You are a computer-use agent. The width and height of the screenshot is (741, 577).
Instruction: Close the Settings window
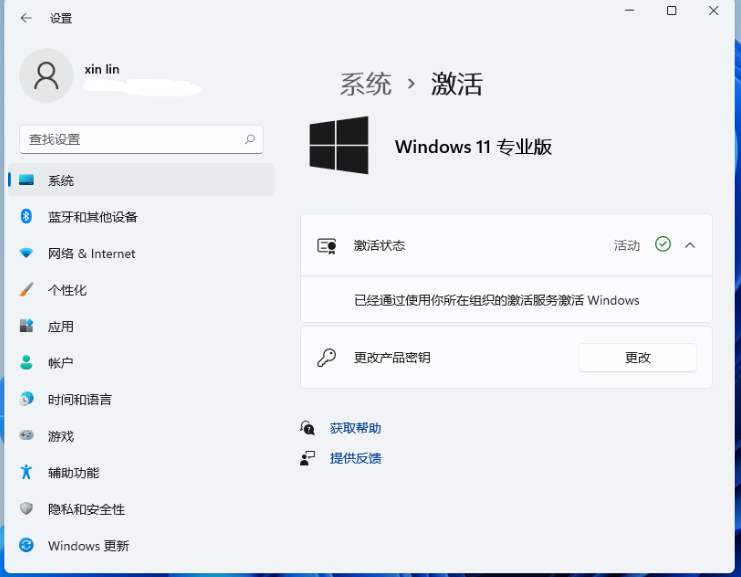pyautogui.click(x=714, y=10)
